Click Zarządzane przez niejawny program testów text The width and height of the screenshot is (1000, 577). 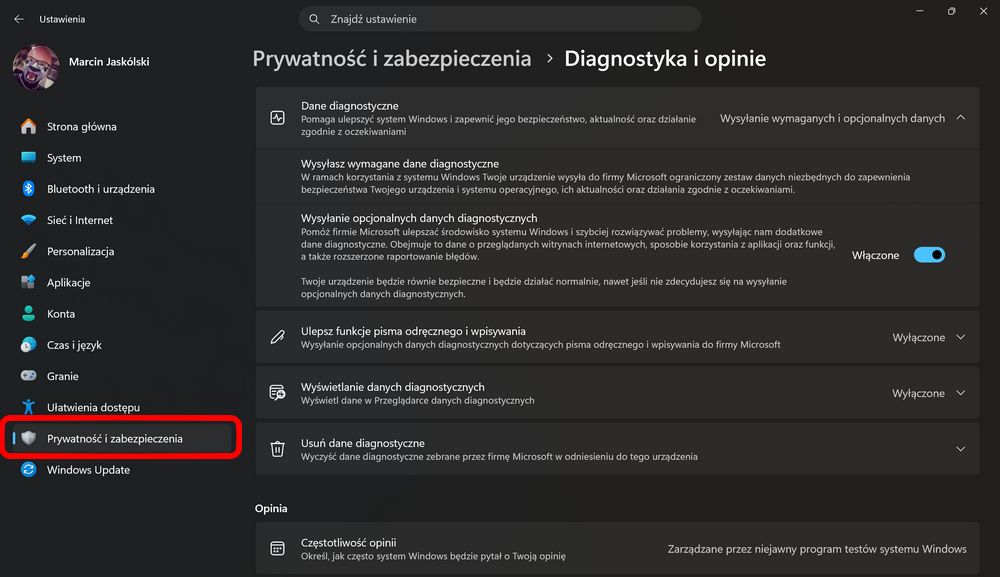coord(817,549)
